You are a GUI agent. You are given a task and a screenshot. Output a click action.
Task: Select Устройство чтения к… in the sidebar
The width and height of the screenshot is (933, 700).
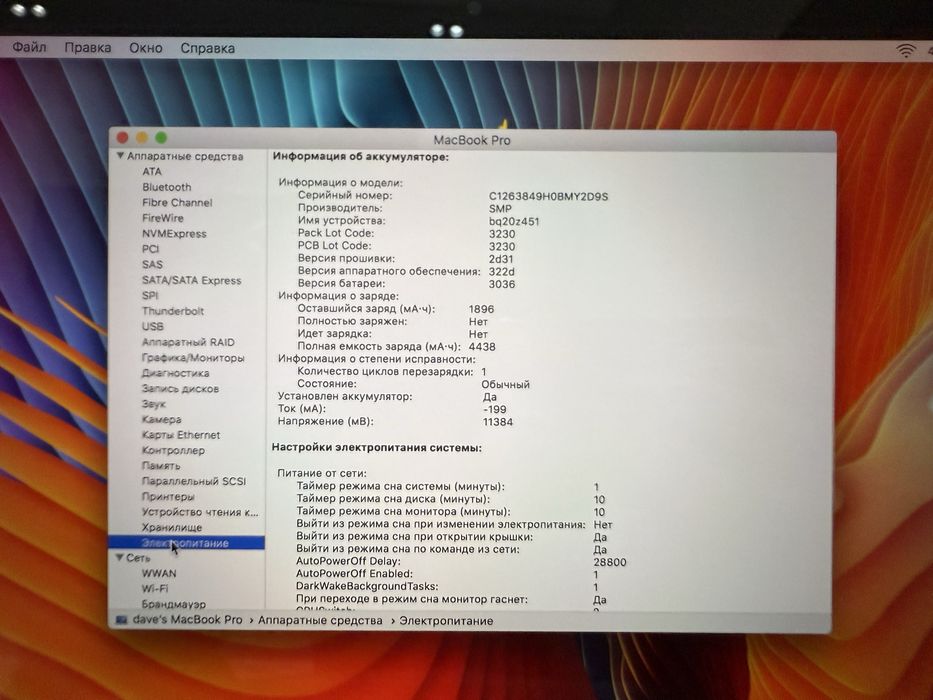pyautogui.click(x=200, y=512)
